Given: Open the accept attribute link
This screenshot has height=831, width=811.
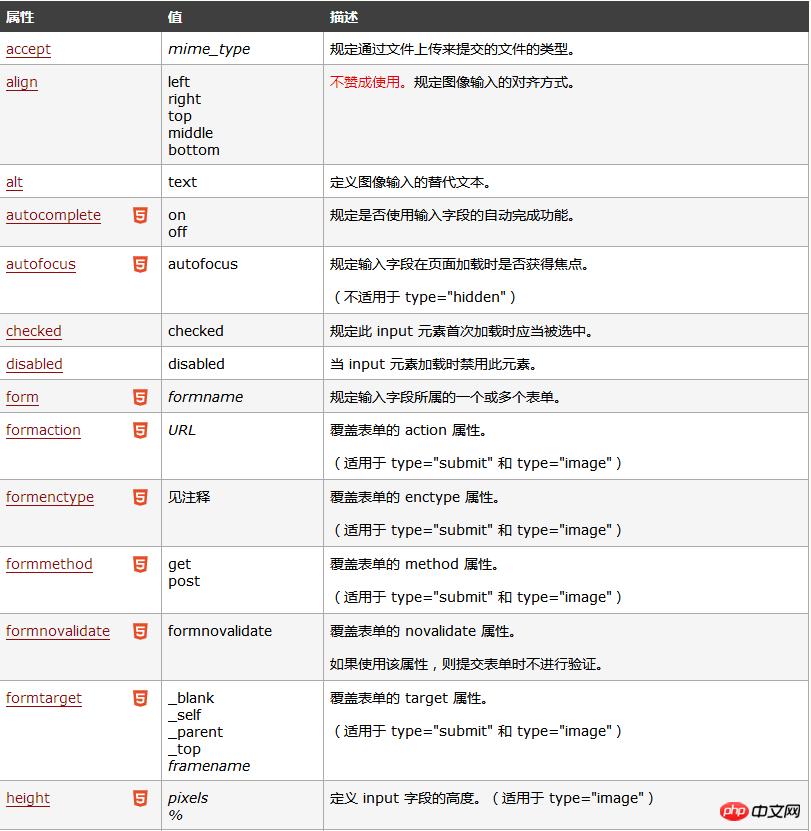Looking at the screenshot, I should click(x=28, y=49).
